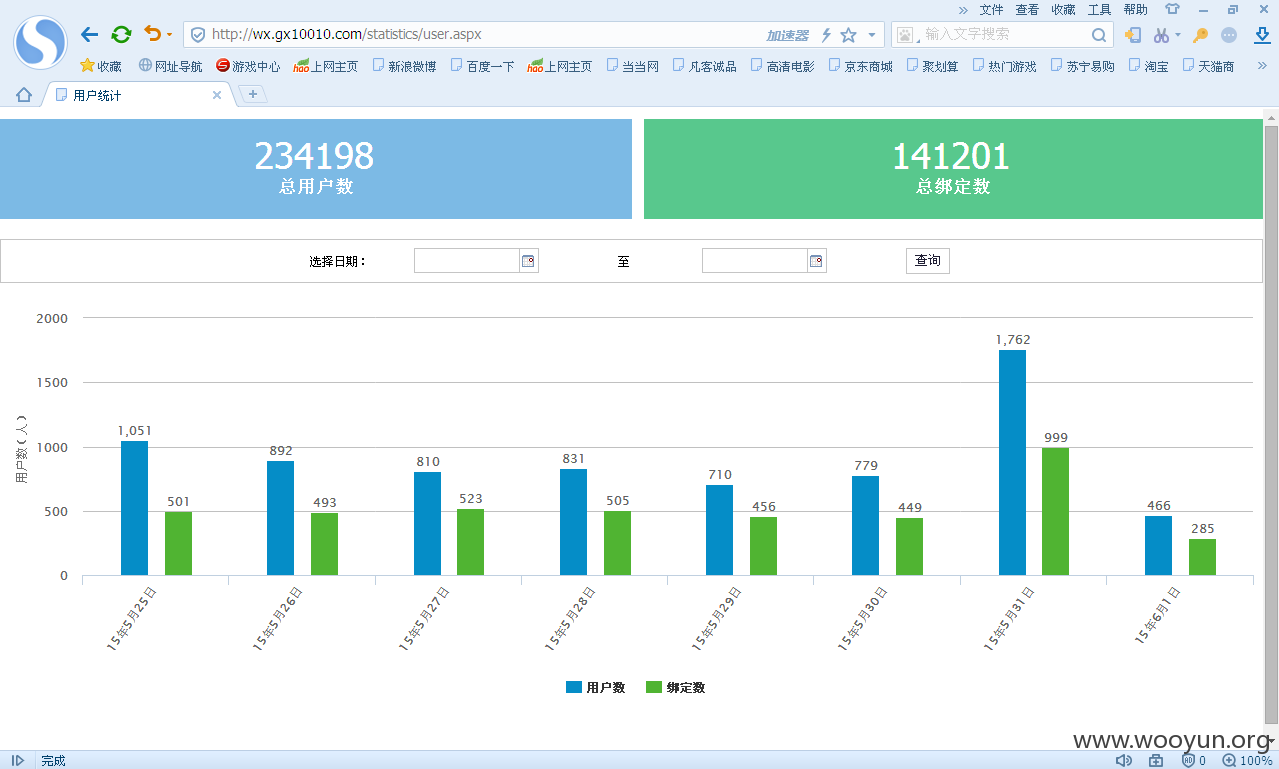Expand the dropdown next to scissors icon
Viewport: 1279px width, 769px height.
[x=1177, y=35]
